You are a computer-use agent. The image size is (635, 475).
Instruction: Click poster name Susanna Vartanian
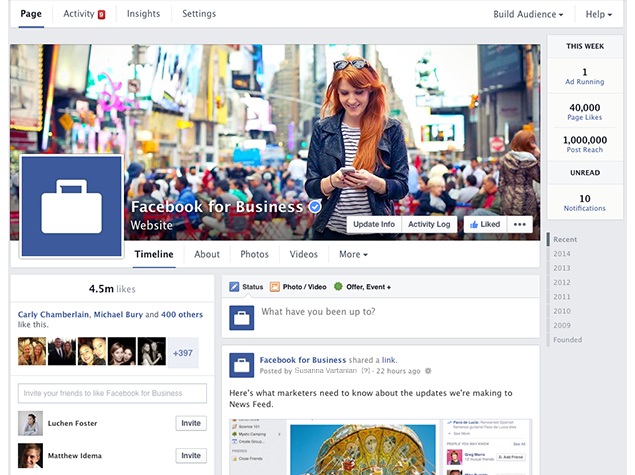tap(326, 371)
